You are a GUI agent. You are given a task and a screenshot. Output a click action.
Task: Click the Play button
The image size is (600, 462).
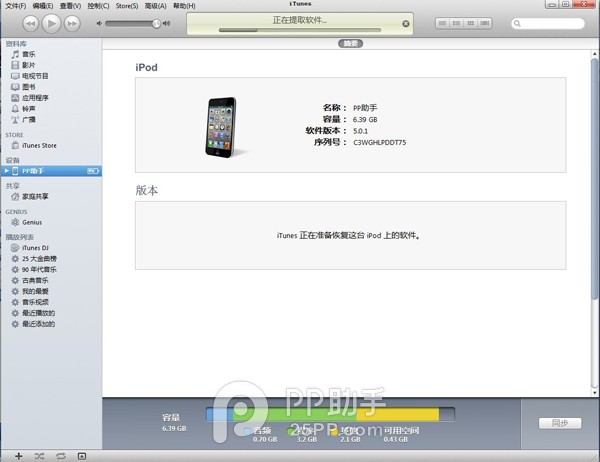pos(51,24)
